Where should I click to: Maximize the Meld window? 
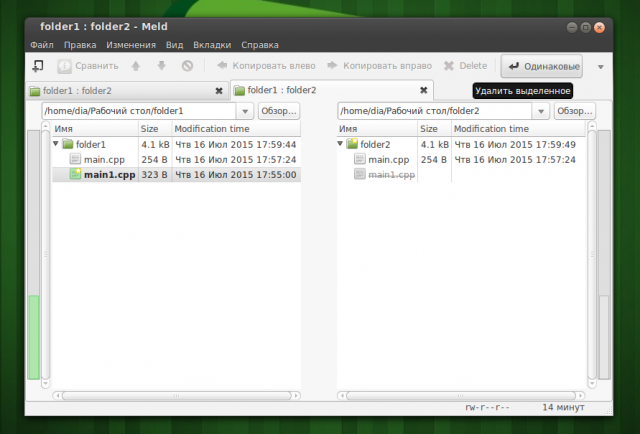click(585, 27)
